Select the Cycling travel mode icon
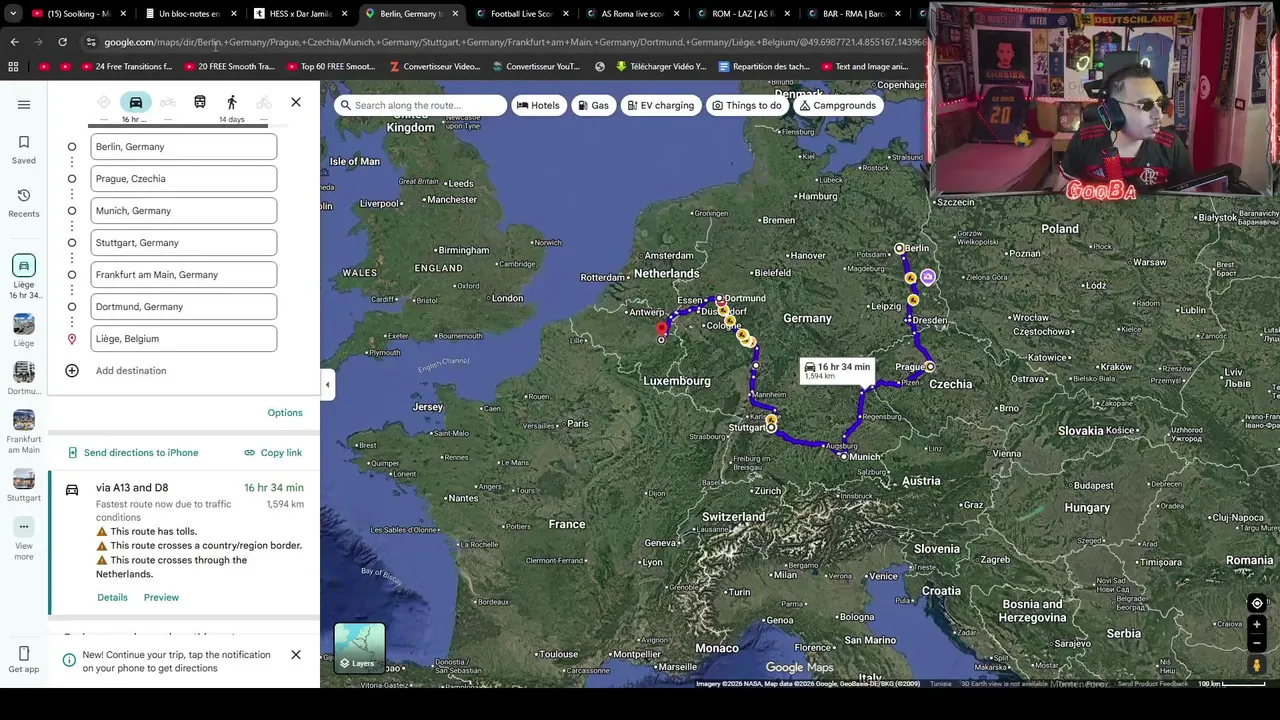The height and width of the screenshot is (720, 1280). 264,102
